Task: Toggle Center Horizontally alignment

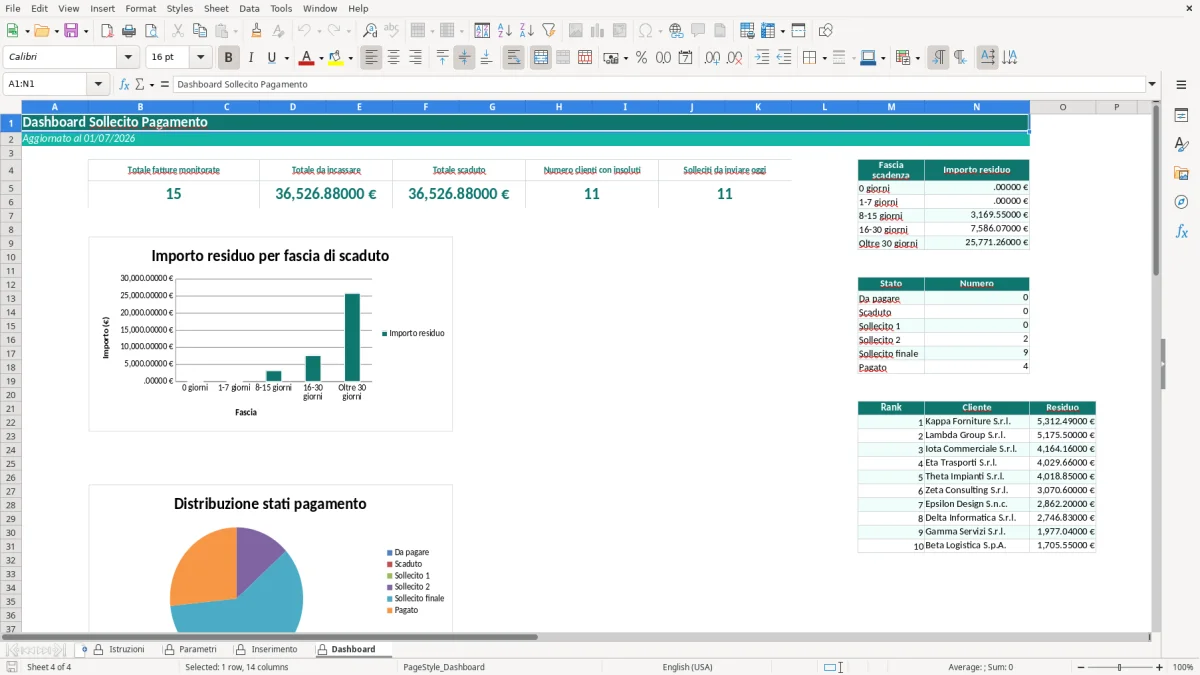Action: click(x=393, y=58)
